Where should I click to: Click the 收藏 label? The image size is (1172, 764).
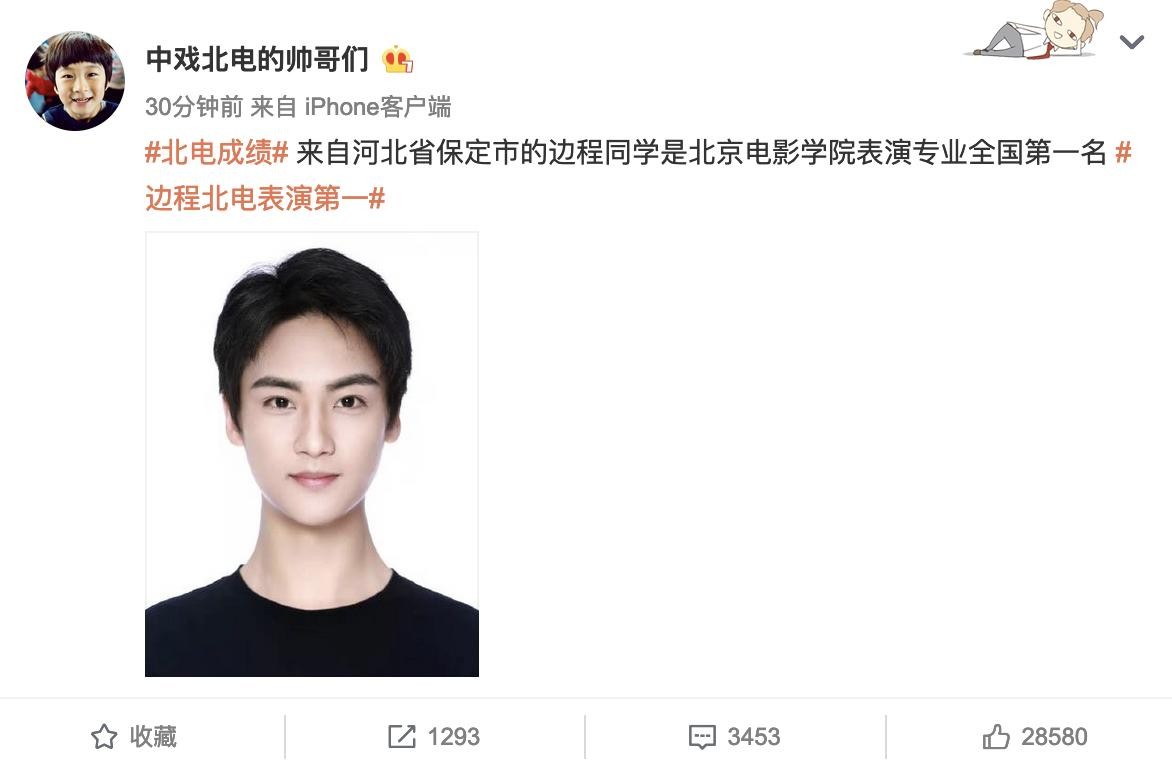(153, 737)
